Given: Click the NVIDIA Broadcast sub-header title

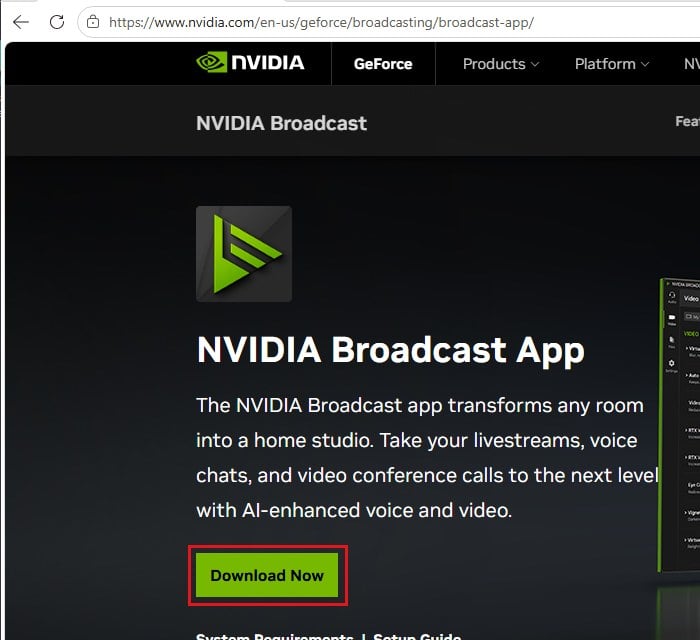Looking at the screenshot, I should point(281,123).
